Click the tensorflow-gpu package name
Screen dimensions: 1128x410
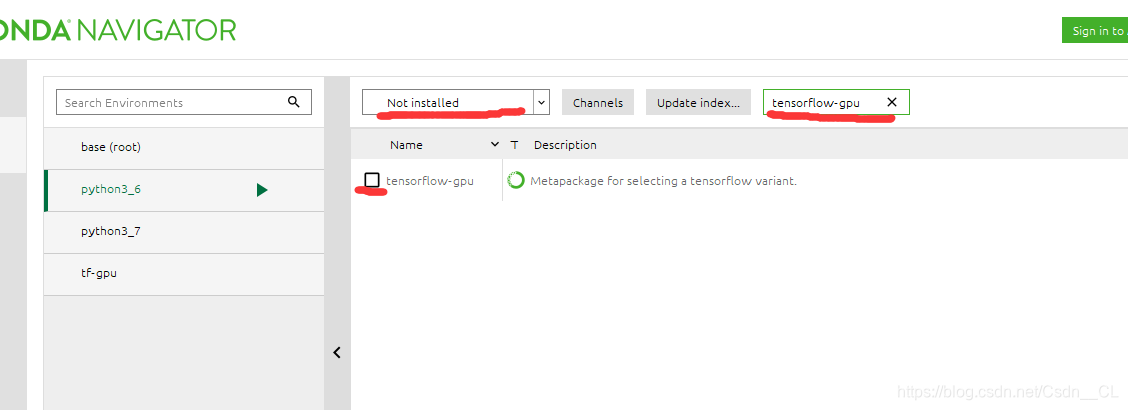click(430, 181)
